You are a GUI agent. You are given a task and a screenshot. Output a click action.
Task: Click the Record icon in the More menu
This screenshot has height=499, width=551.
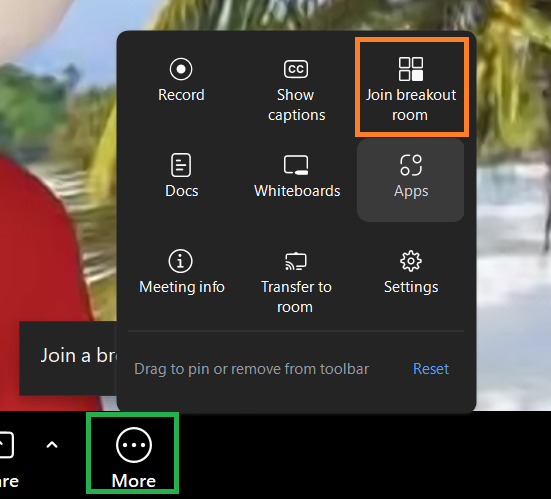181,69
